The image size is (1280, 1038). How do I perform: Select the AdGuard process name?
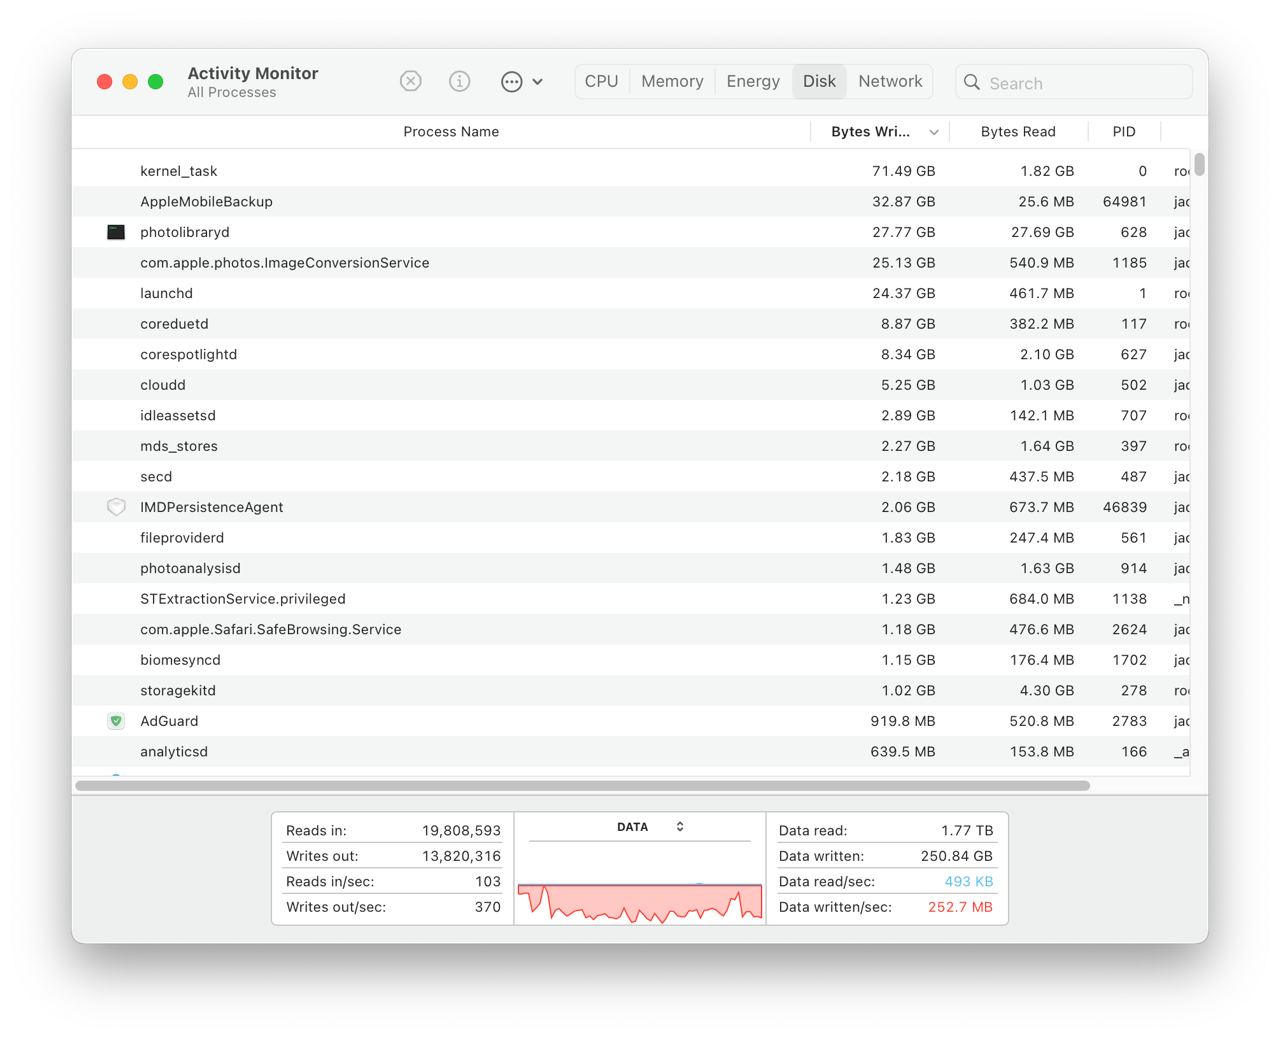[x=169, y=721]
